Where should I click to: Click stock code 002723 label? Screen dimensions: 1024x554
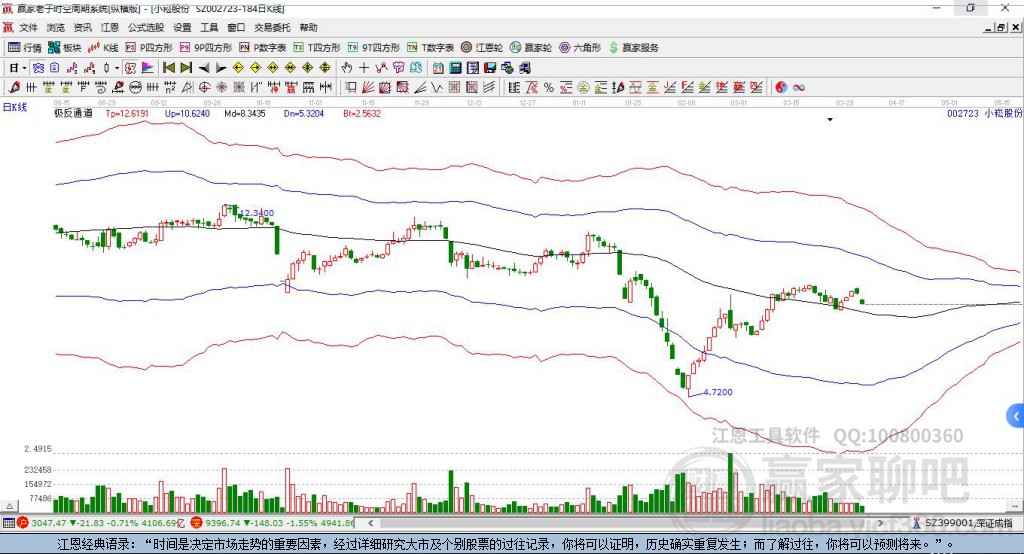point(963,113)
